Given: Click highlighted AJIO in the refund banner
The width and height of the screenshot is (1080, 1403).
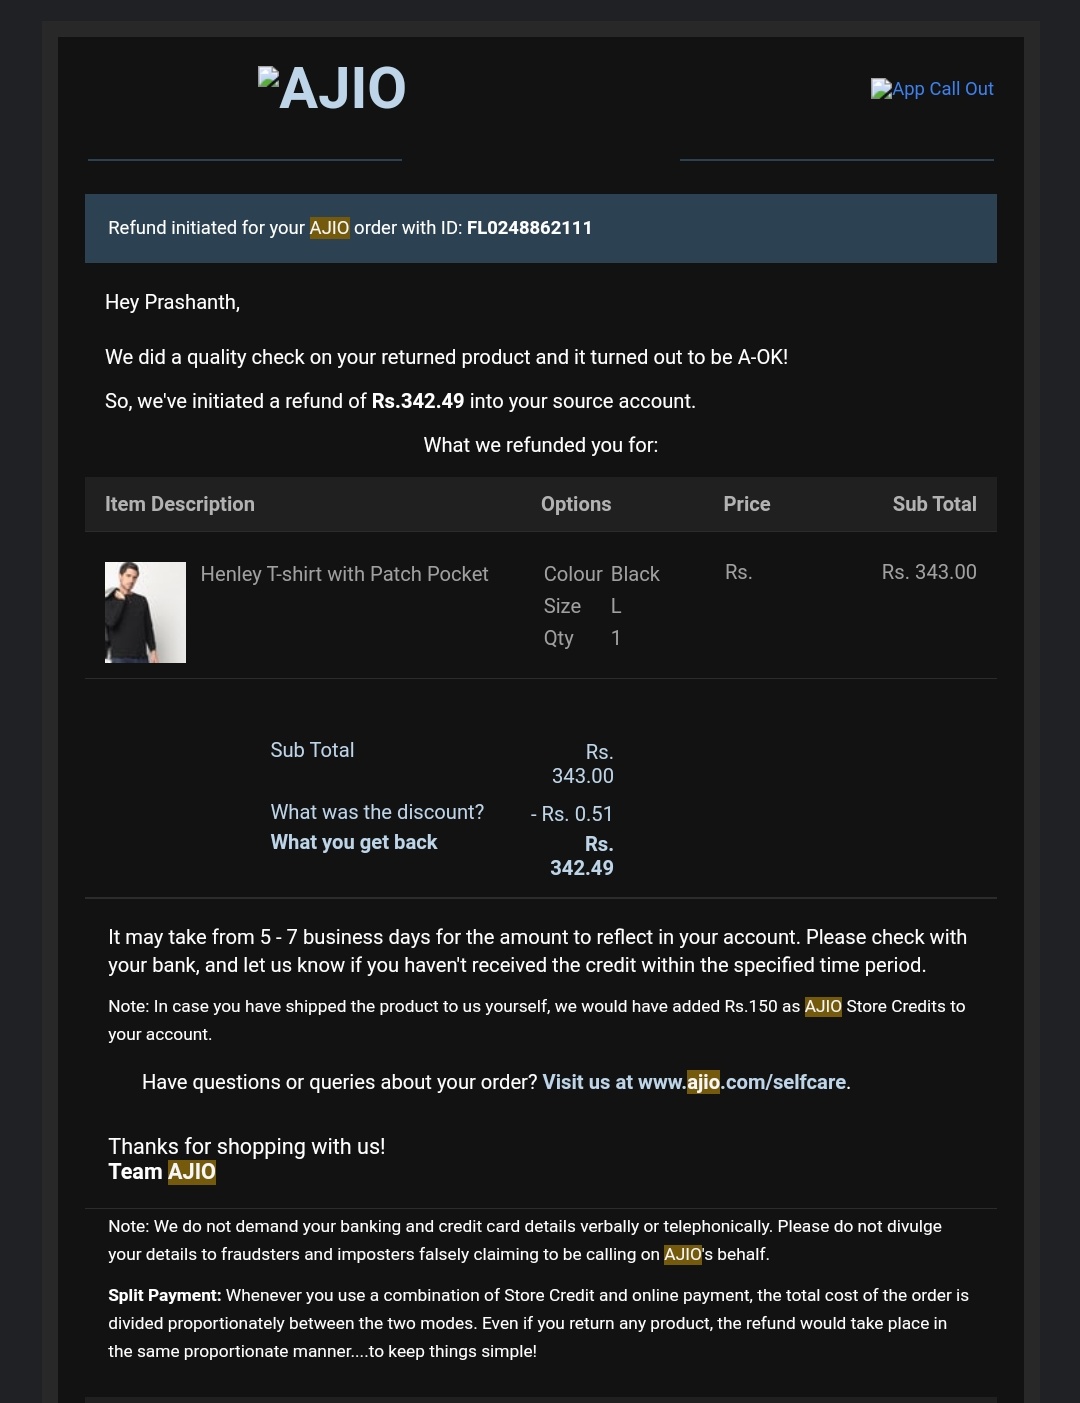Looking at the screenshot, I should click(329, 228).
